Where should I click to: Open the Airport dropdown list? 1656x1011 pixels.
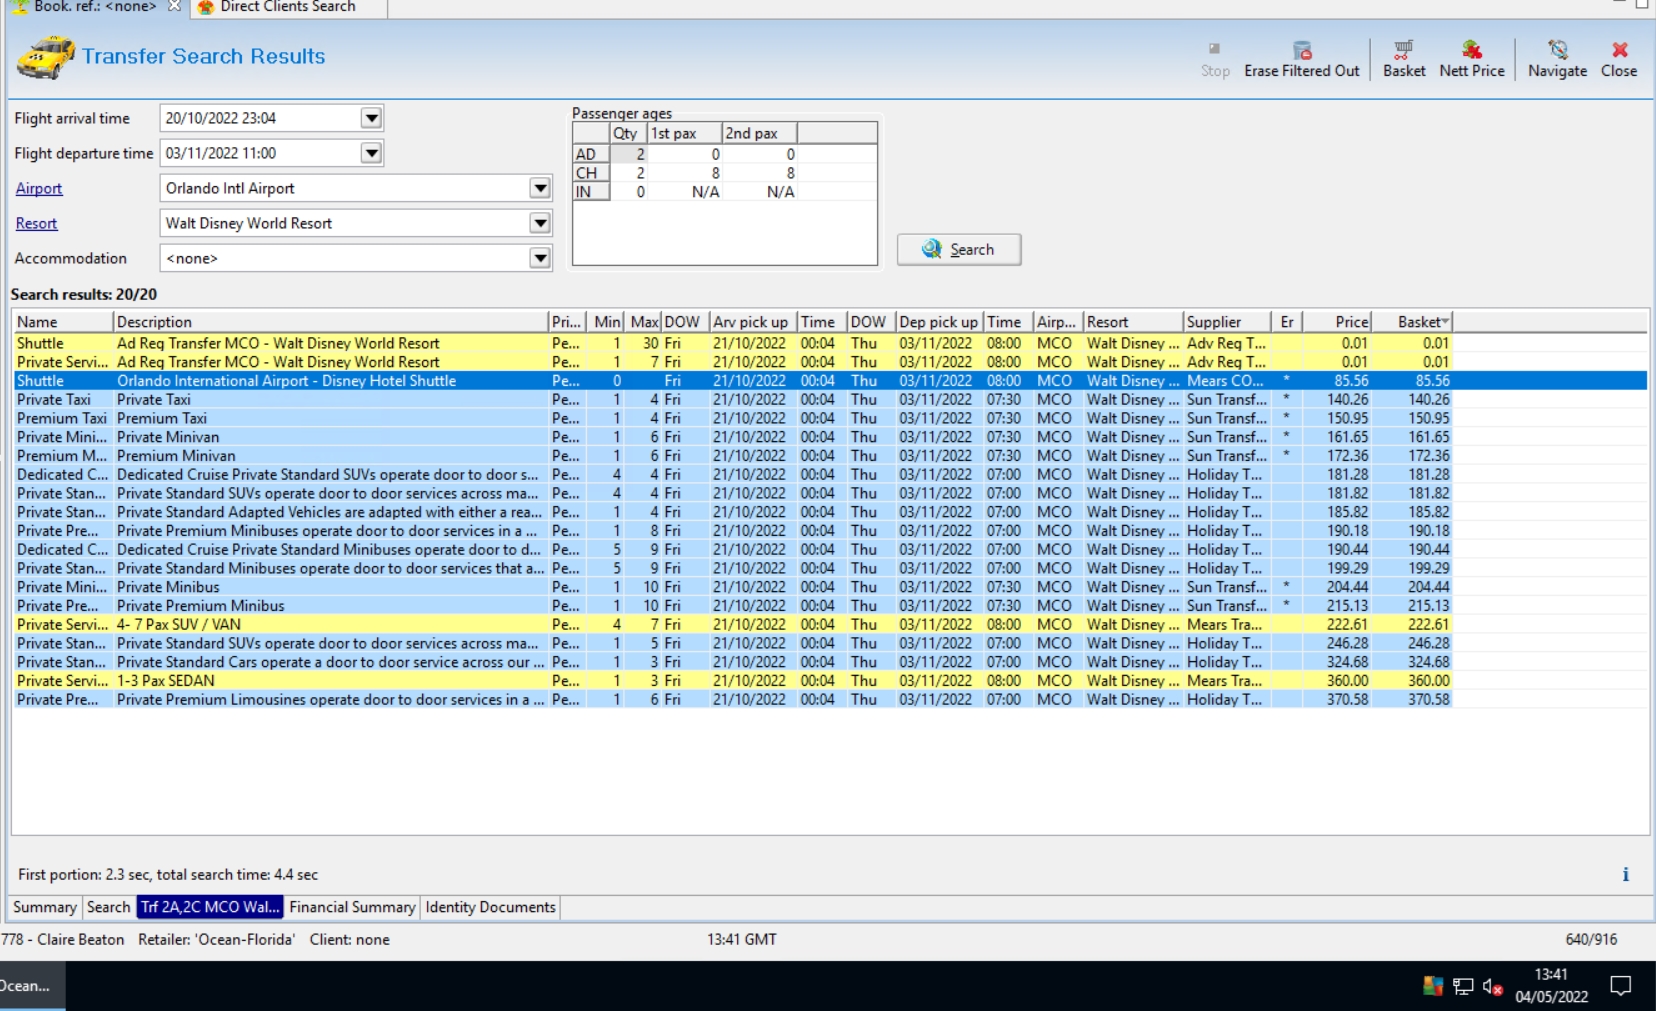pos(540,188)
